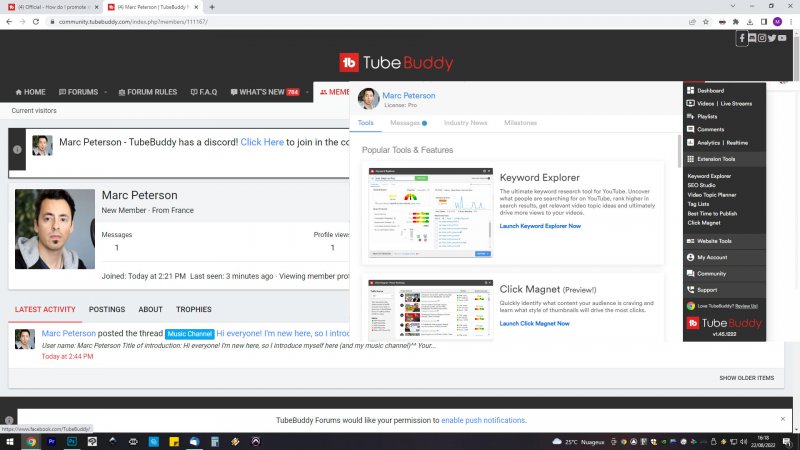Screen dimensions: 800x450
Task: Open the Forum Rules menu item
Action: tap(146, 92)
